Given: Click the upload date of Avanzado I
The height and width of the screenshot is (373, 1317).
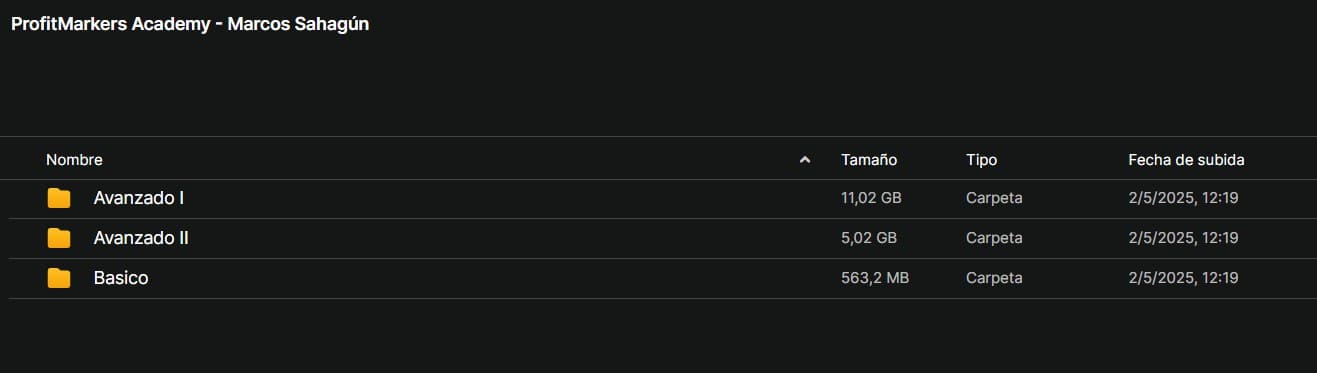Looking at the screenshot, I should click(1183, 198).
